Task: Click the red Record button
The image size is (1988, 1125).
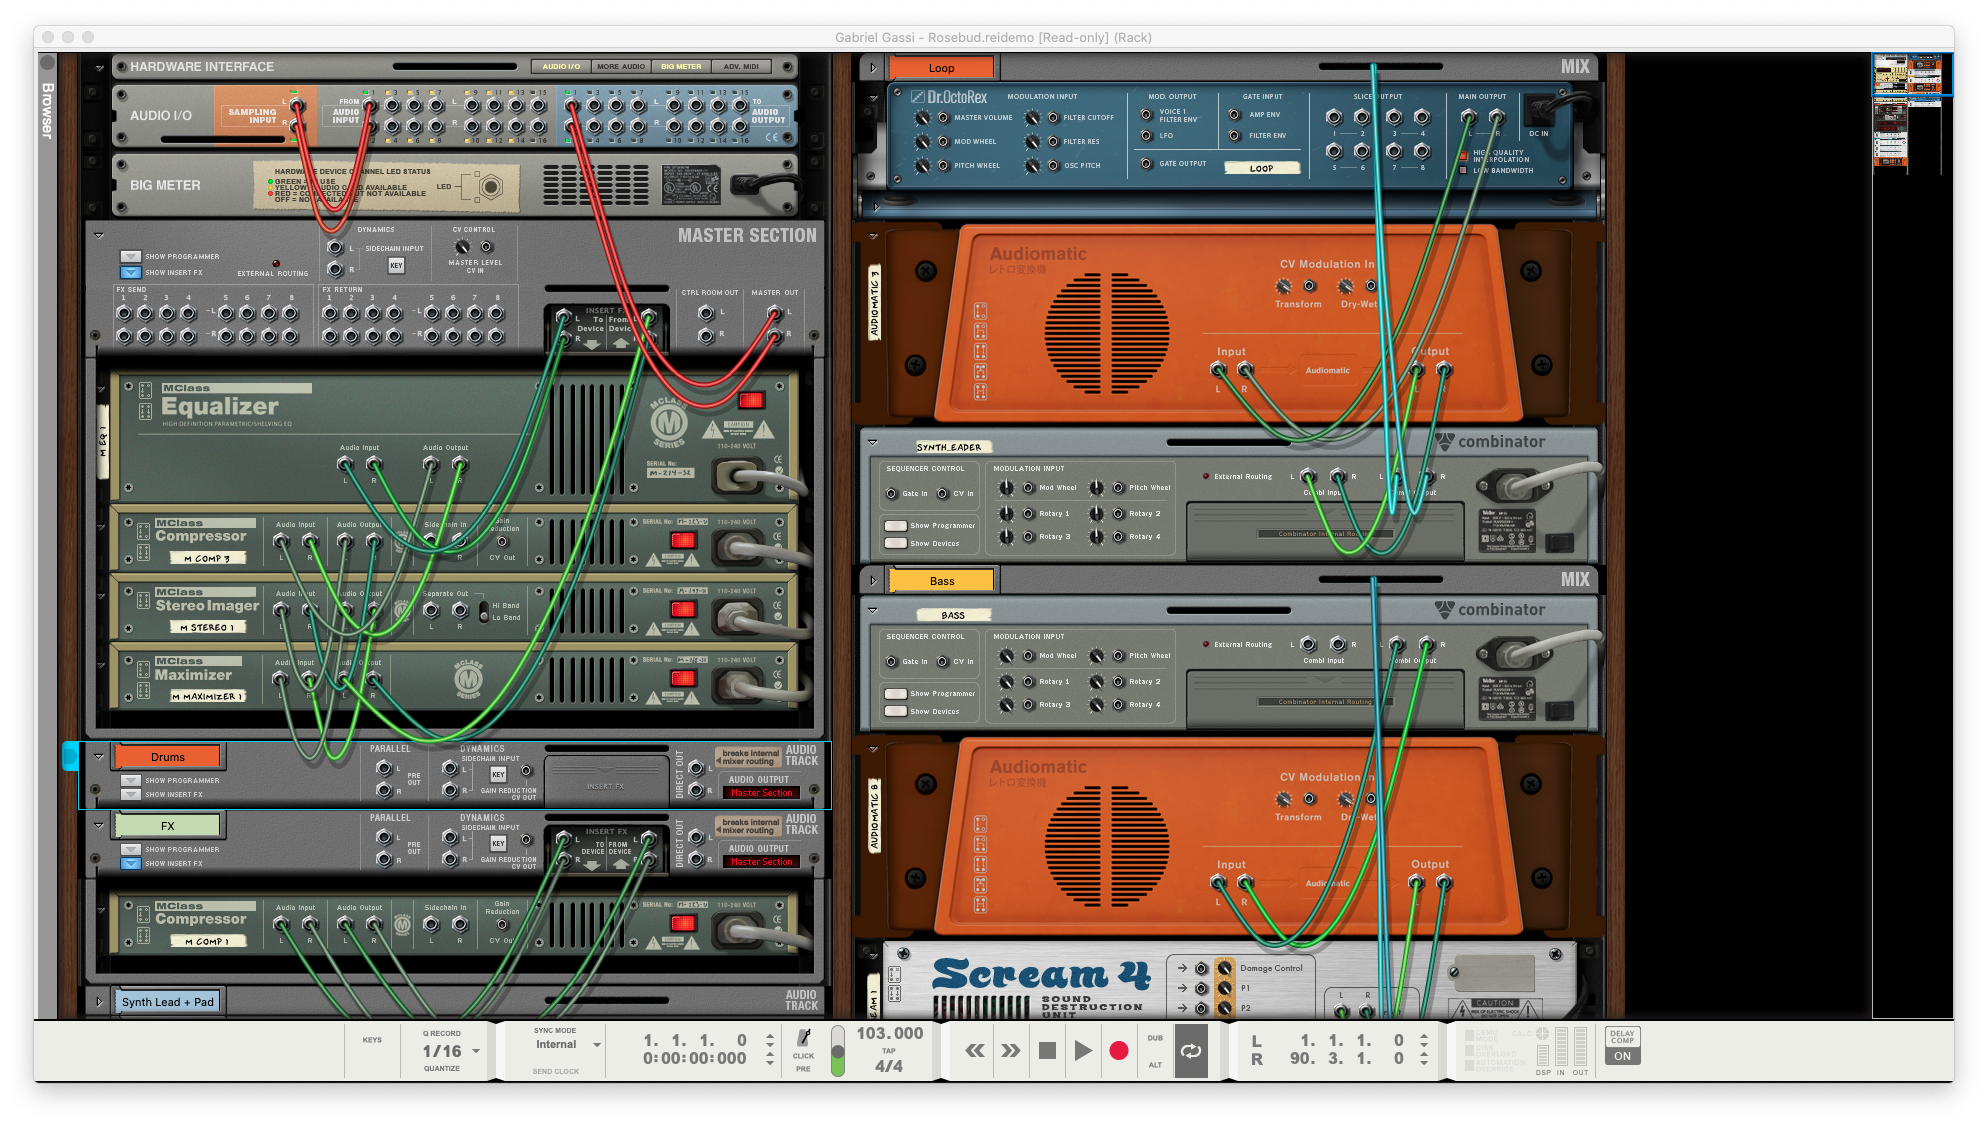Action: click(x=1119, y=1050)
